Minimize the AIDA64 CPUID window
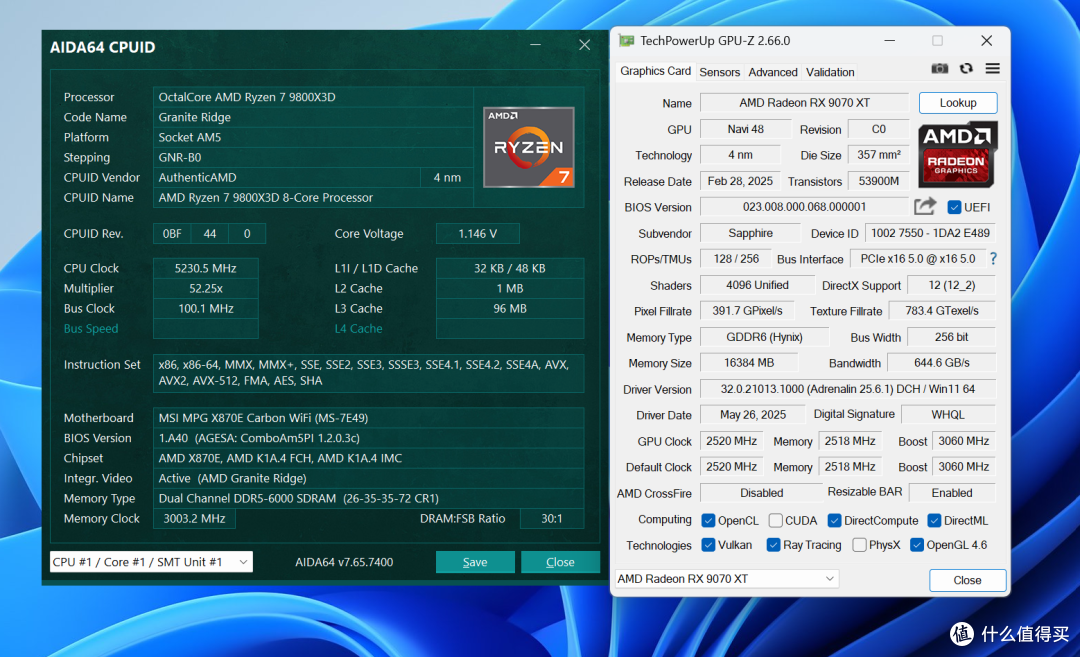Image resolution: width=1080 pixels, height=657 pixels. 535,45
